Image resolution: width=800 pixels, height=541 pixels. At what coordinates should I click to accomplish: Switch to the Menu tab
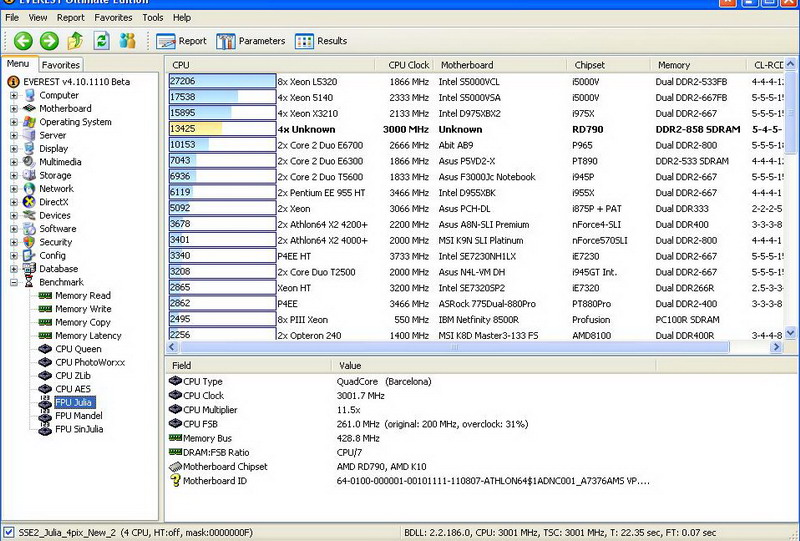18,63
